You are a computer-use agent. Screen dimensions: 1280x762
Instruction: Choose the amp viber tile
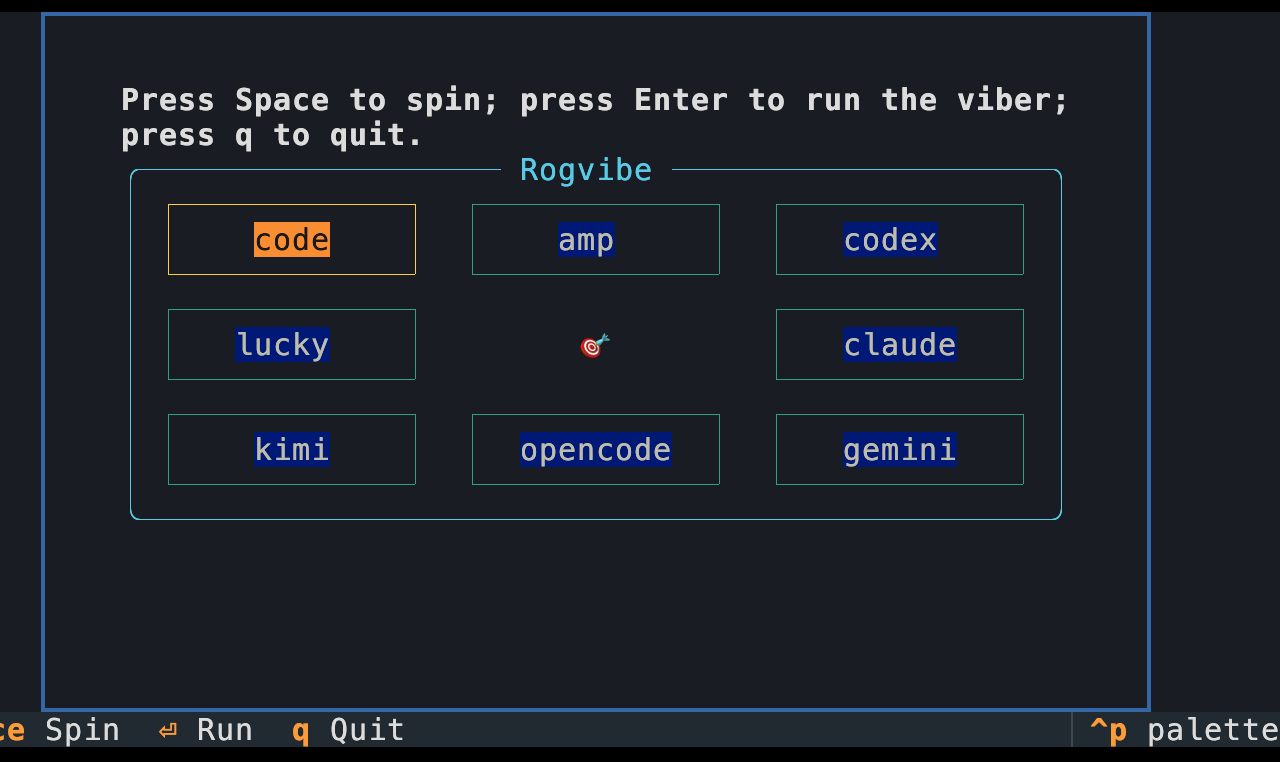click(596, 240)
